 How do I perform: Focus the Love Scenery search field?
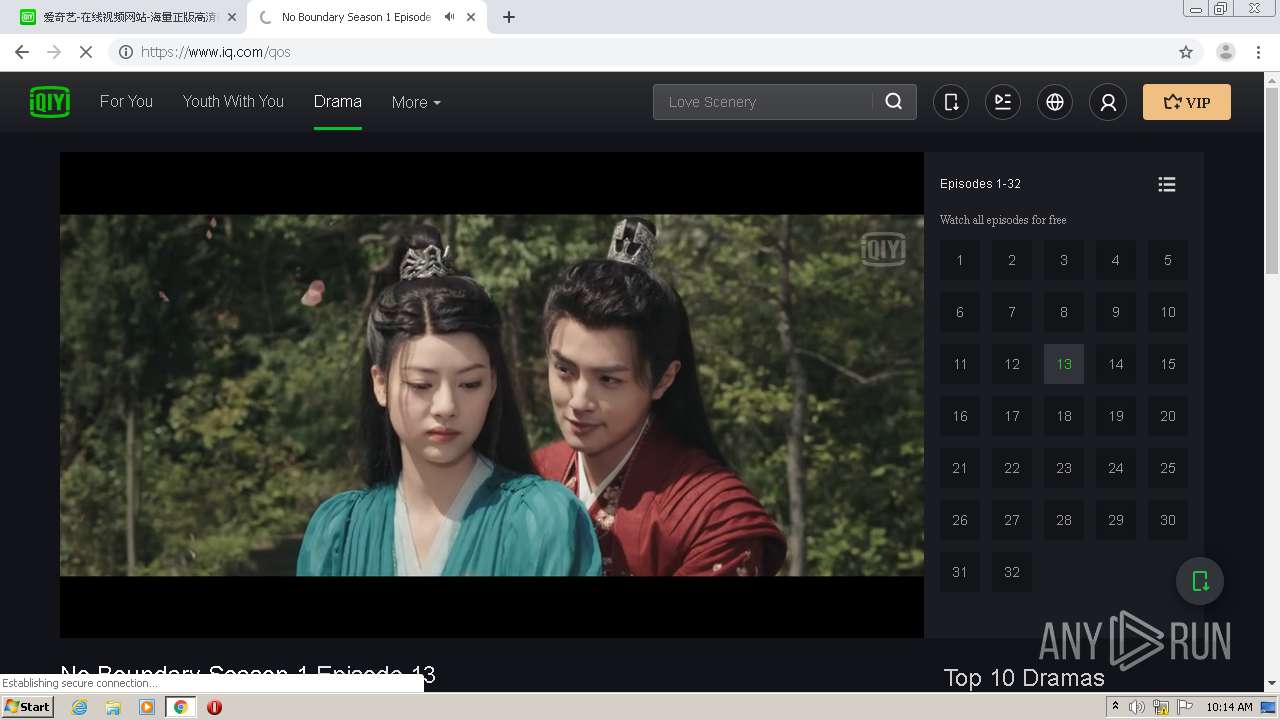click(762, 102)
